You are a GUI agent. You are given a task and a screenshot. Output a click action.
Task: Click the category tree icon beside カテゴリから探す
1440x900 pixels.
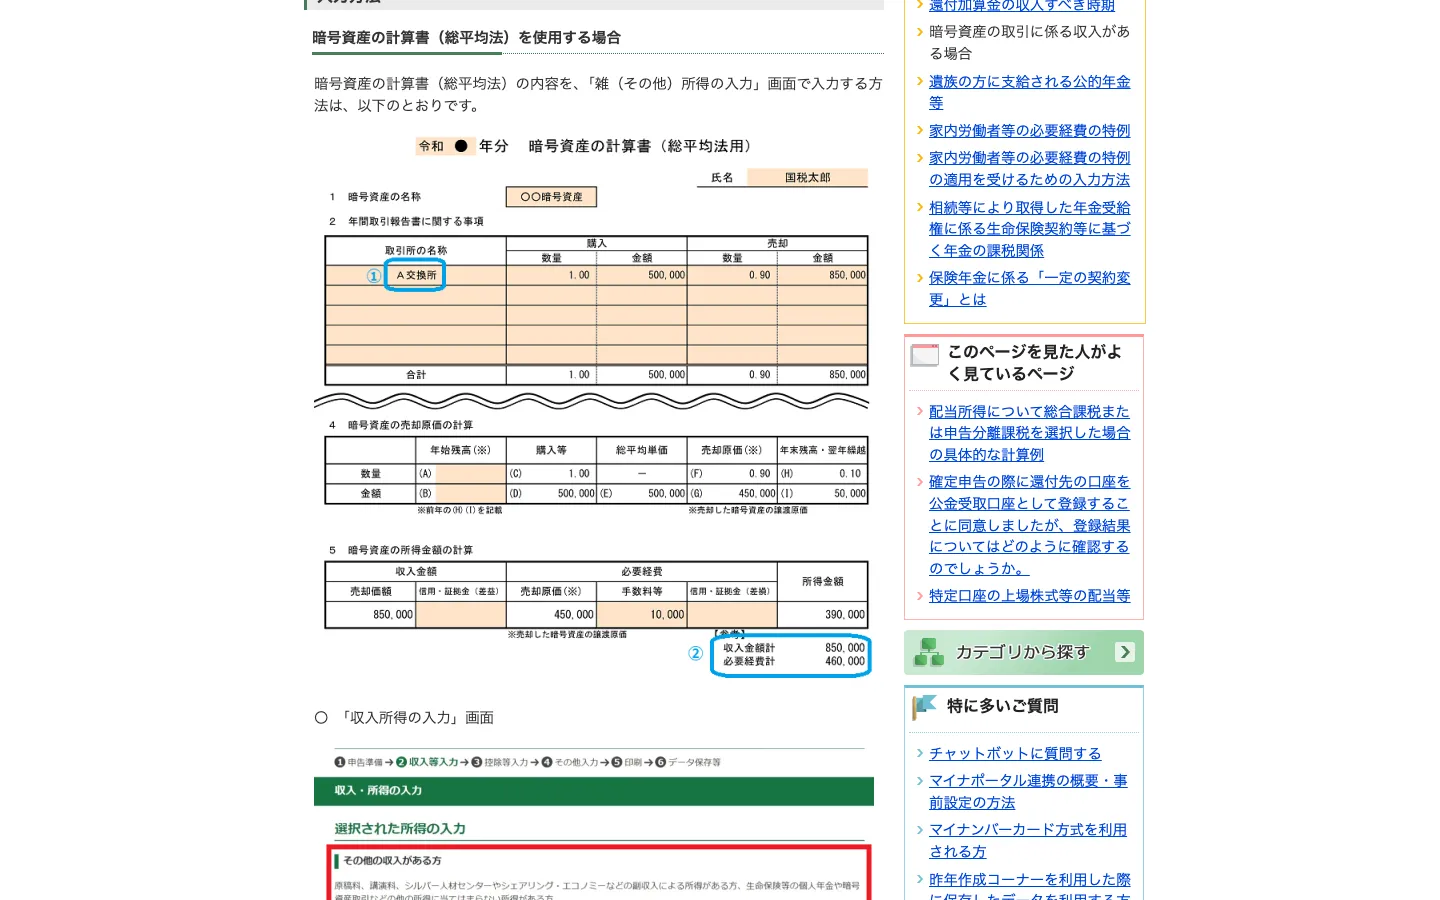click(929, 652)
